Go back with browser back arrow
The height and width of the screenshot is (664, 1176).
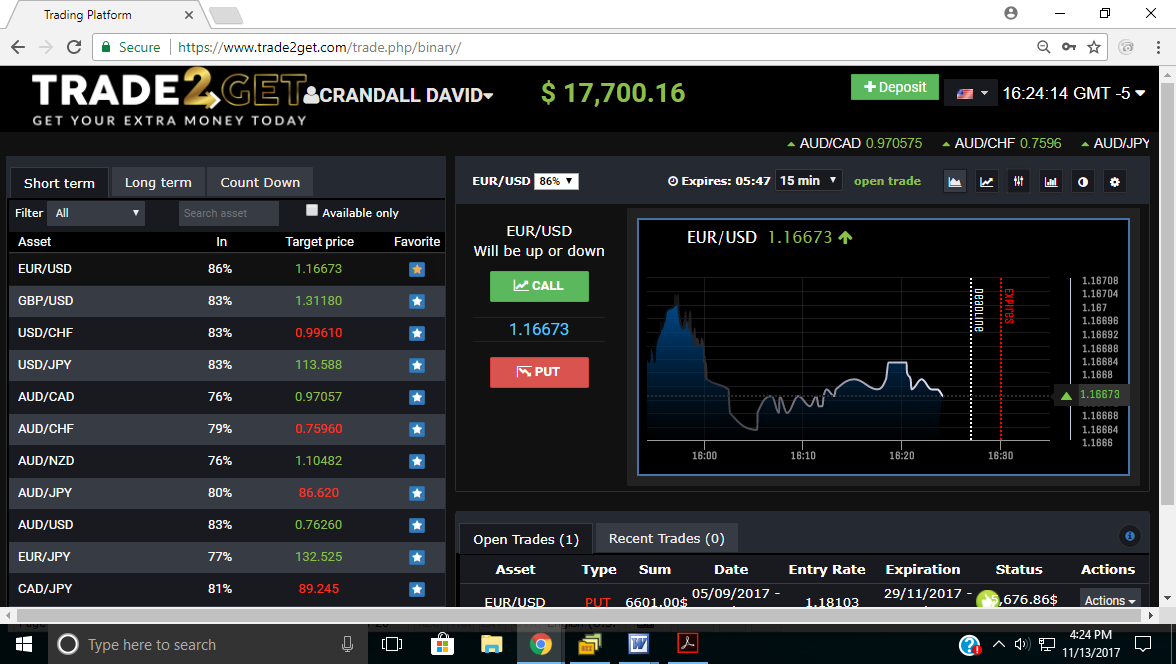18,47
